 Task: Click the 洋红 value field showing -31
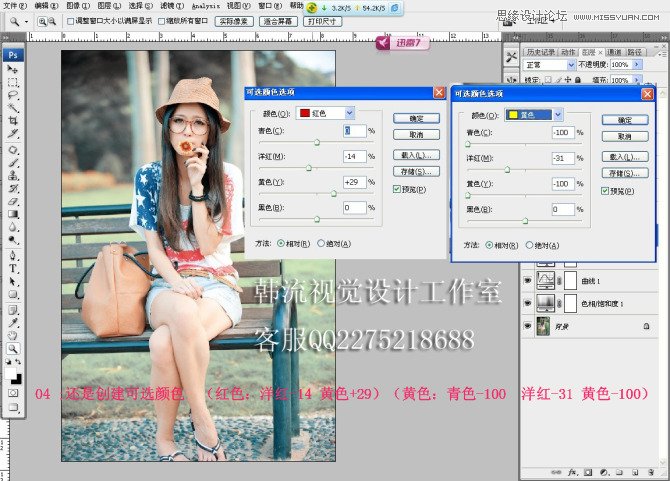pyautogui.click(x=563, y=158)
